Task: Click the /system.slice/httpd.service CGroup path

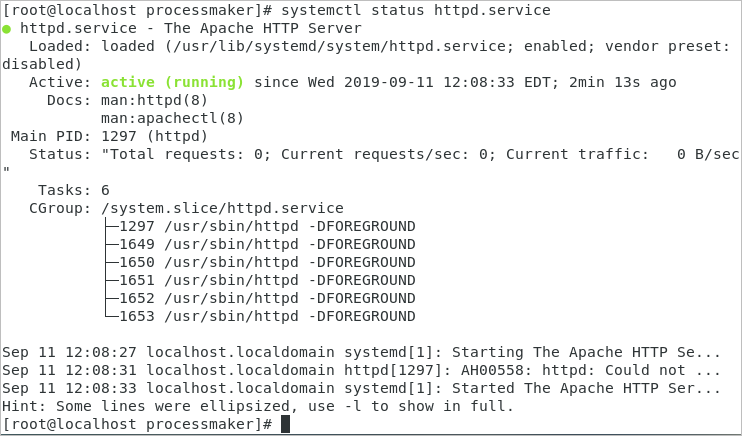Action: tap(222, 208)
